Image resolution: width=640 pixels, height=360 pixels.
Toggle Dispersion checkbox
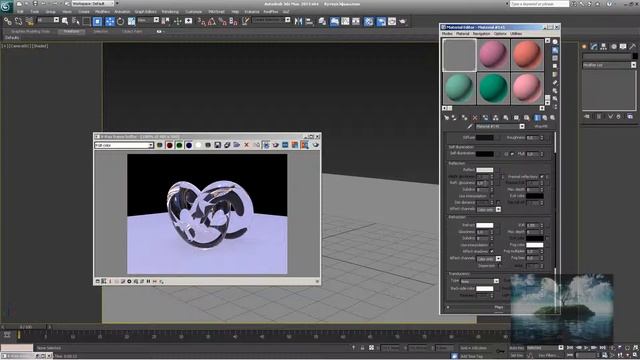coord(499,266)
